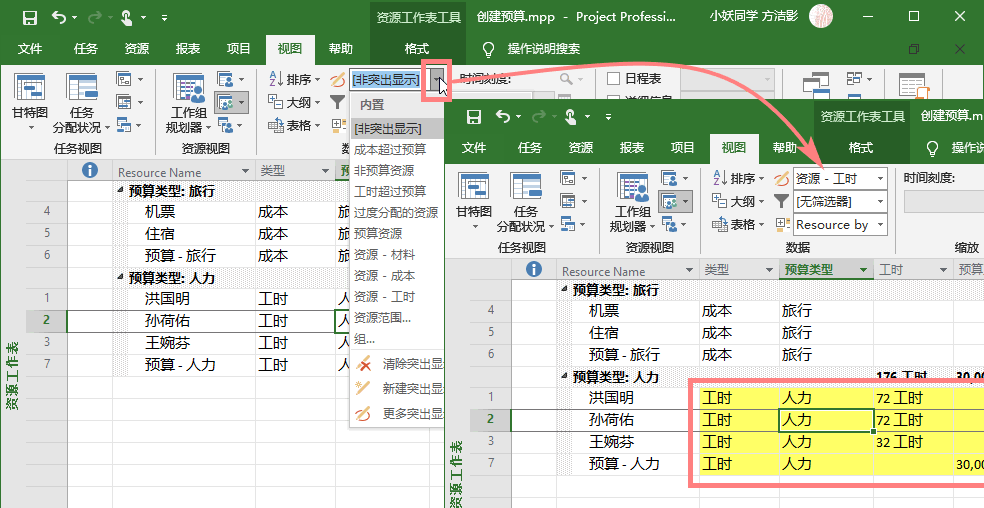Click outline button in back window
984x508 pixels.
point(294,102)
